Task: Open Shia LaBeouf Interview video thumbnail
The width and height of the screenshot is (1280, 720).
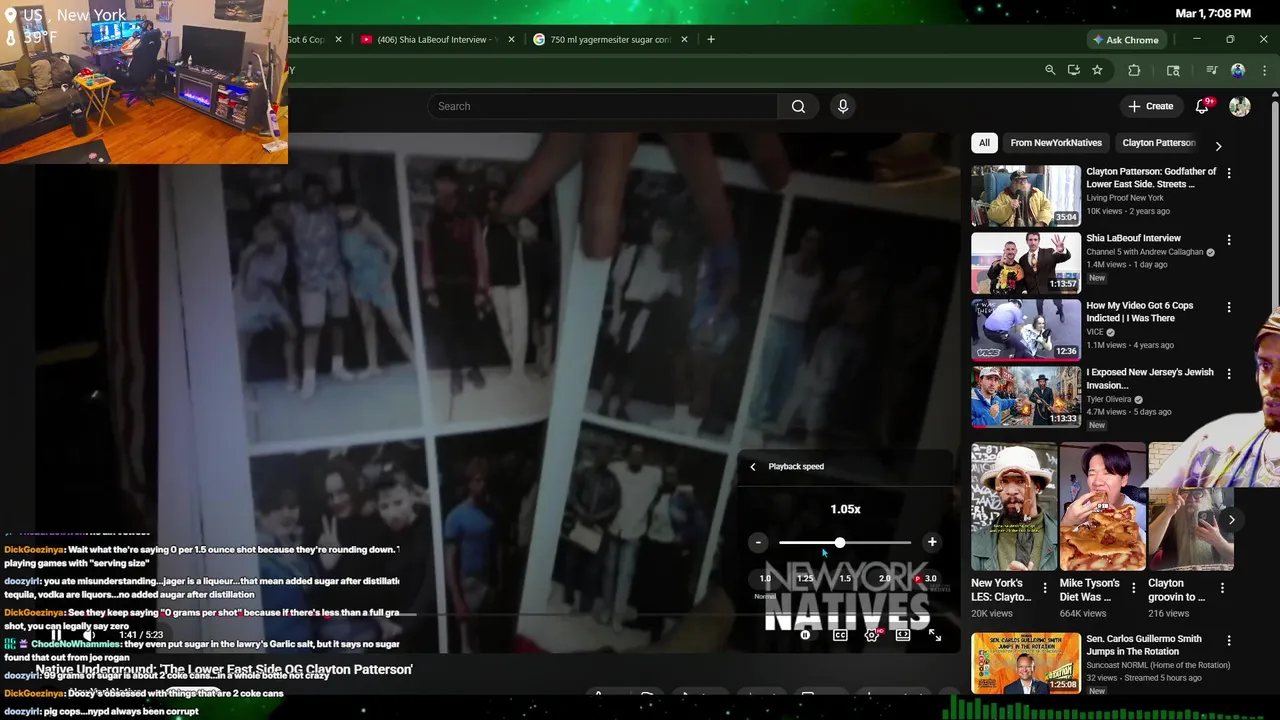Action: pyautogui.click(x=1026, y=263)
